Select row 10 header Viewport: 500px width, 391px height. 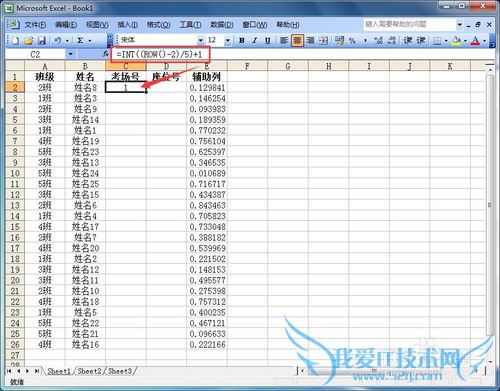click(x=15, y=173)
